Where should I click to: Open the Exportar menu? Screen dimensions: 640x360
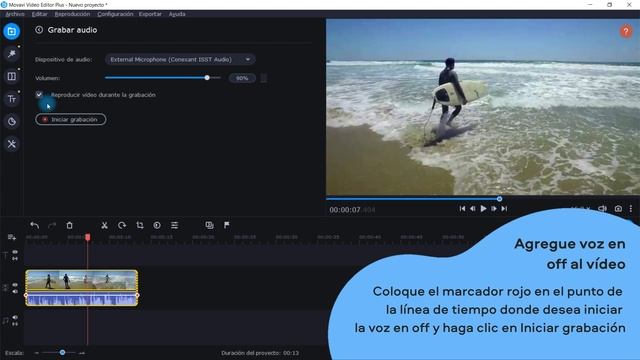(150, 14)
